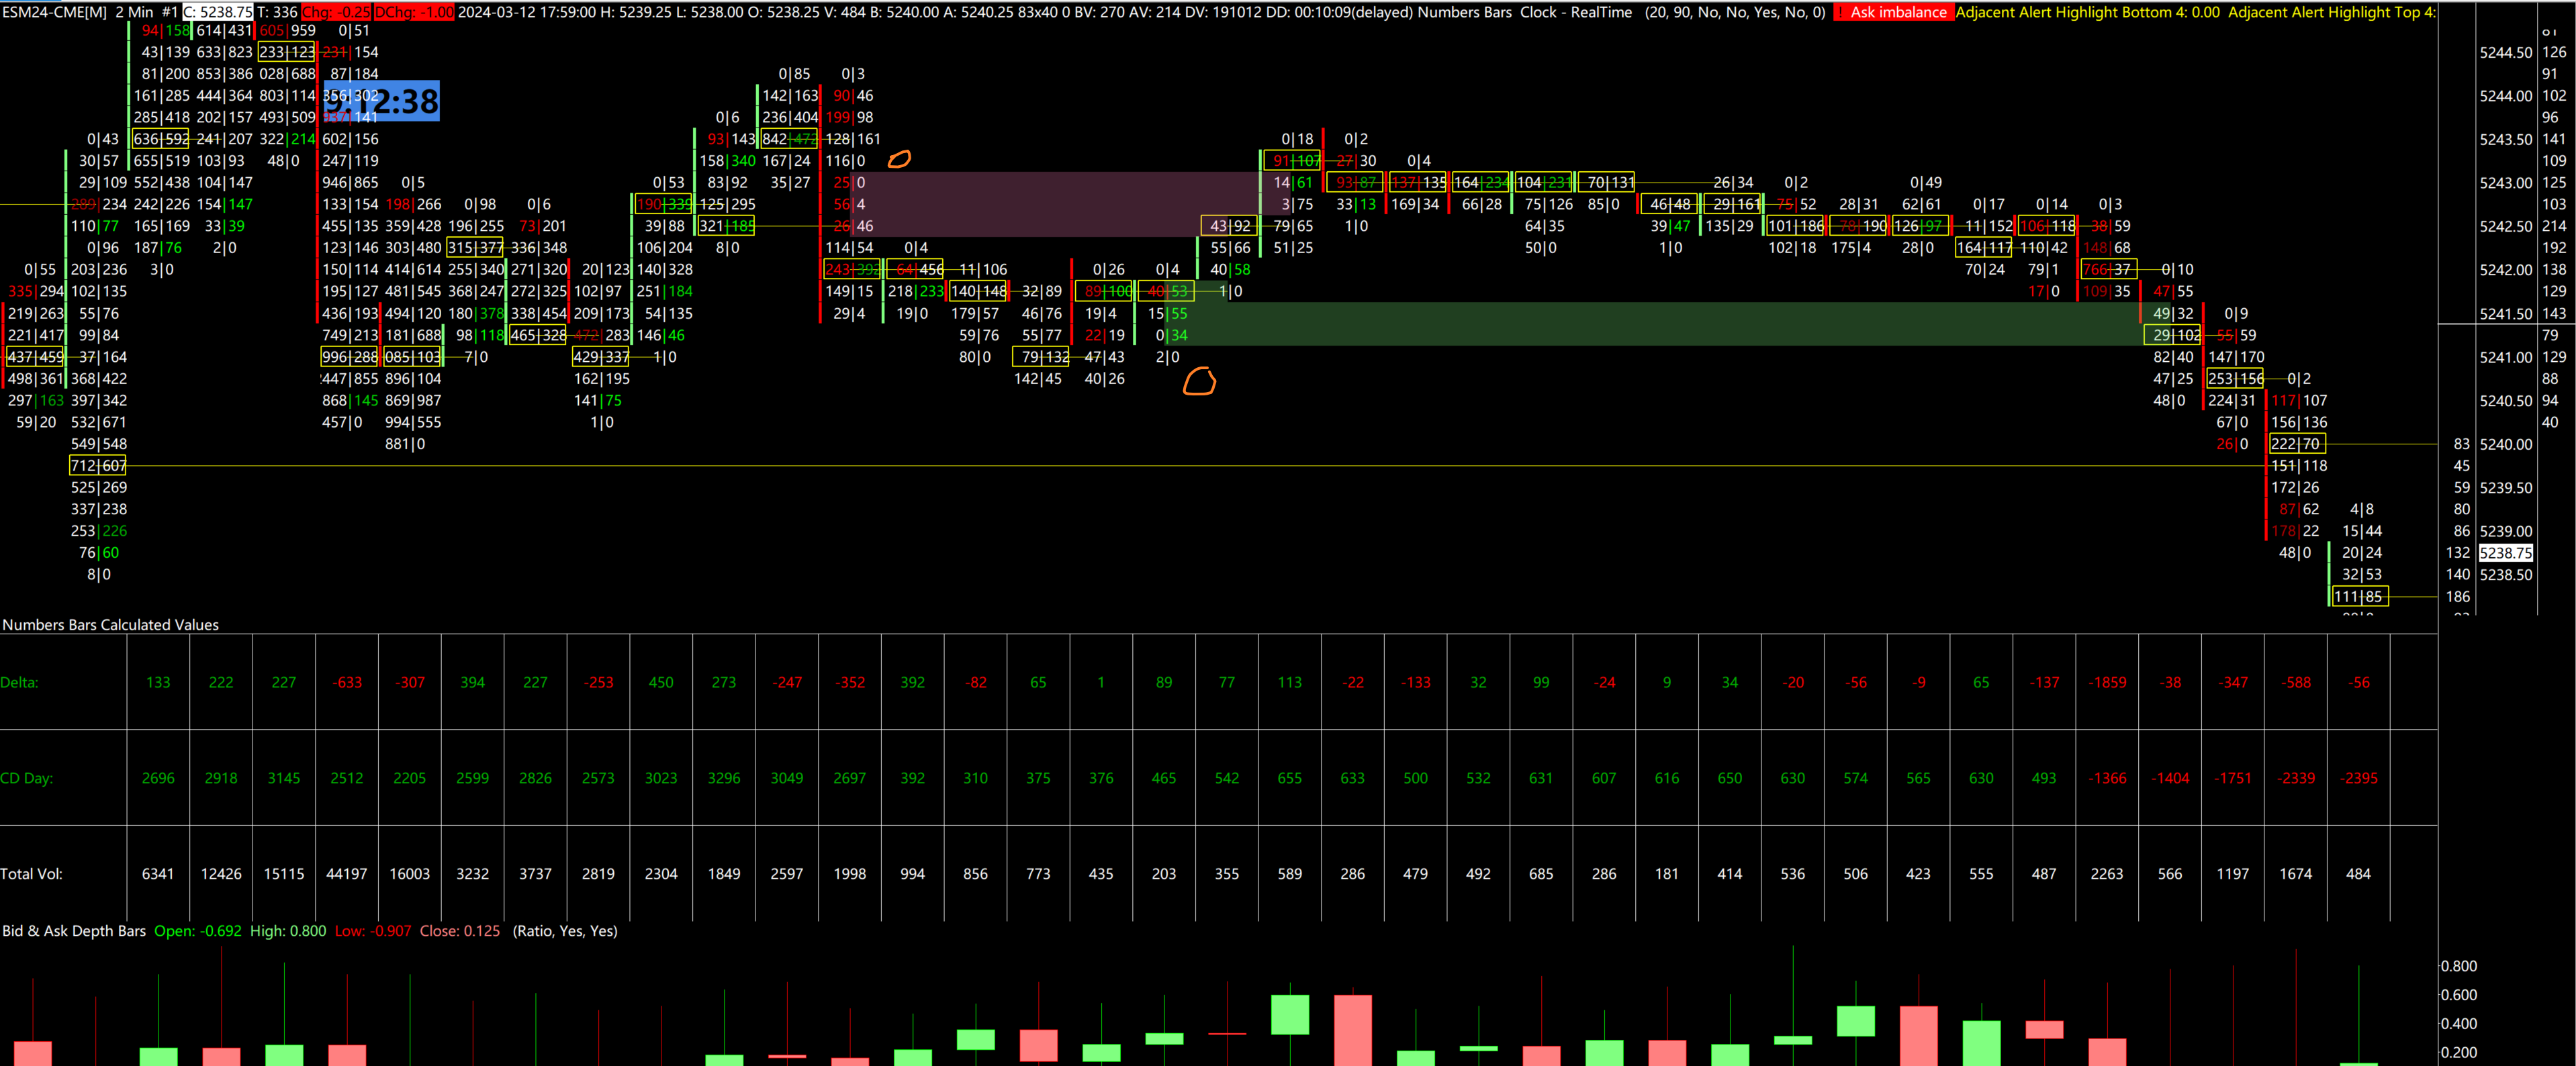Click the highlighted last price 5238.75 on scale
The width and height of the screenshot is (2576, 1066).
pos(2505,552)
